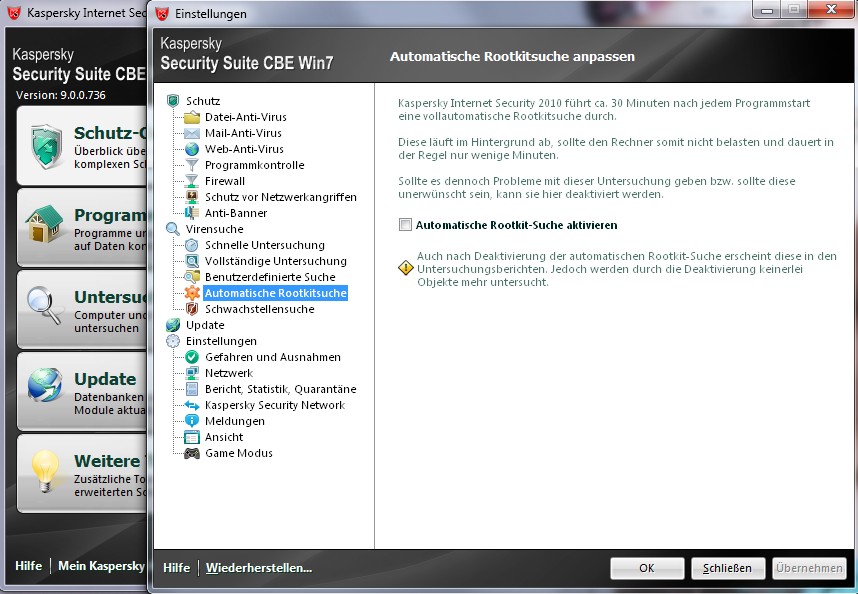The height and width of the screenshot is (594, 858).
Task: Open Bericht, Statistik, Quarantäne entry
Action: click(x=281, y=389)
